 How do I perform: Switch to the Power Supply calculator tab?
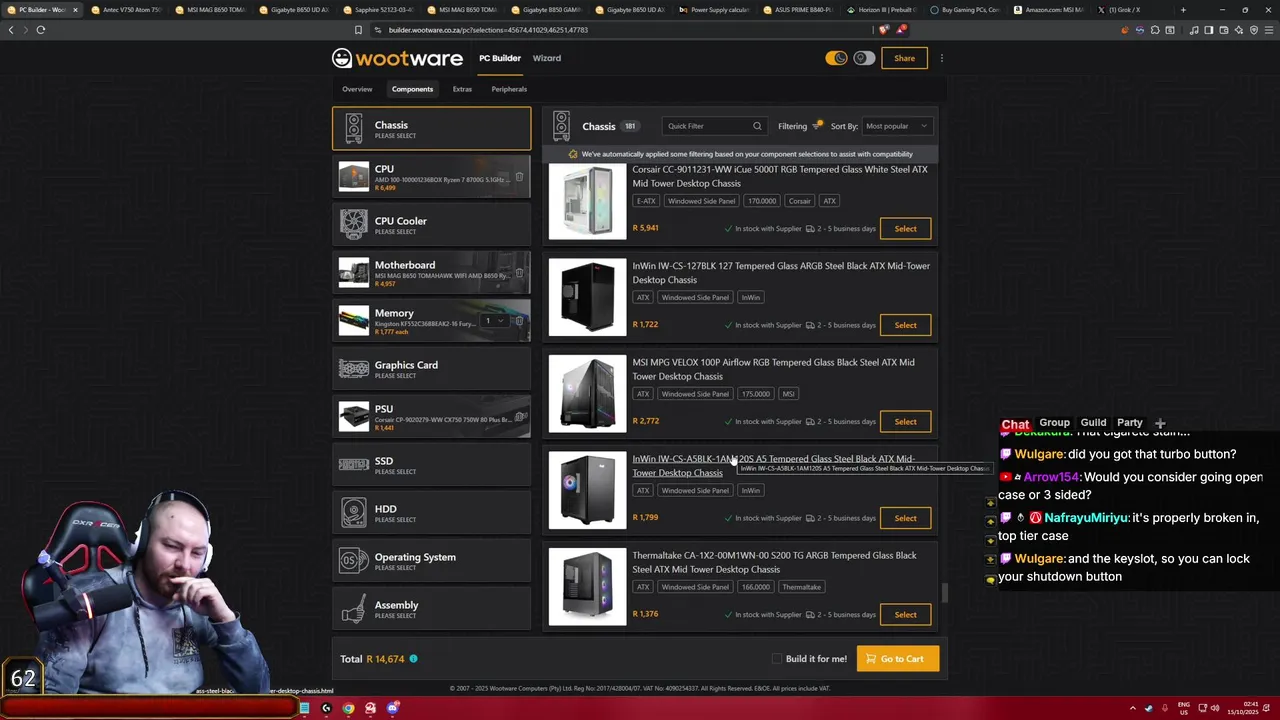point(713,10)
